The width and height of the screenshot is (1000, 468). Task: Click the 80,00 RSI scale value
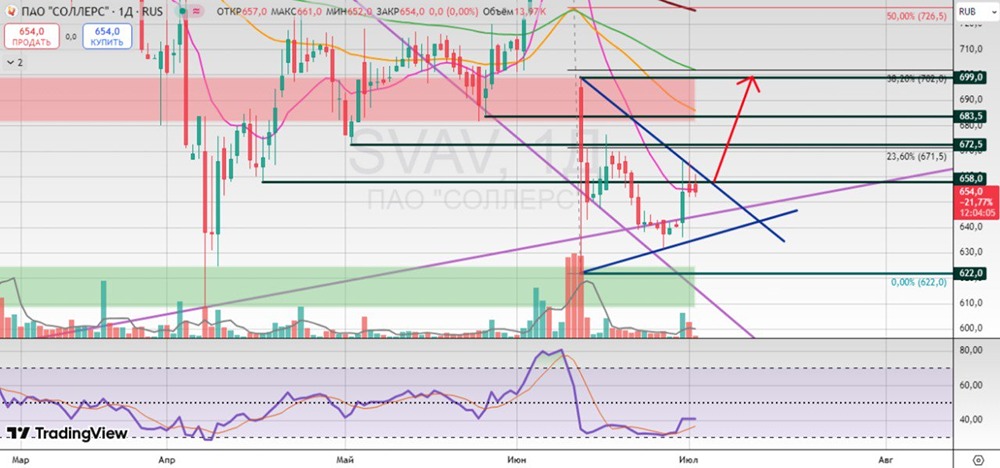click(971, 351)
